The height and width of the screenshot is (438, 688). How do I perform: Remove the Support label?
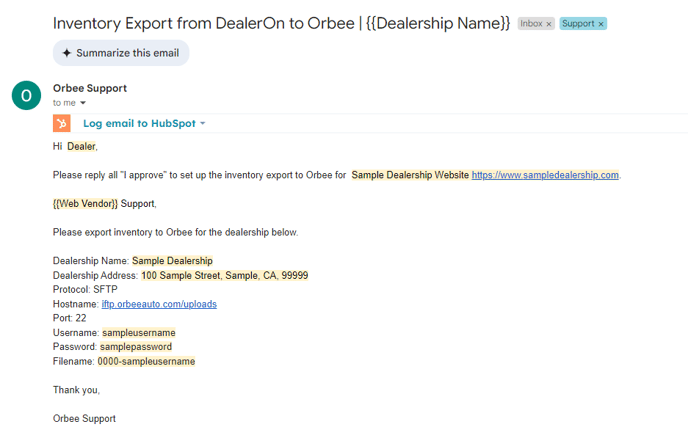tap(601, 24)
